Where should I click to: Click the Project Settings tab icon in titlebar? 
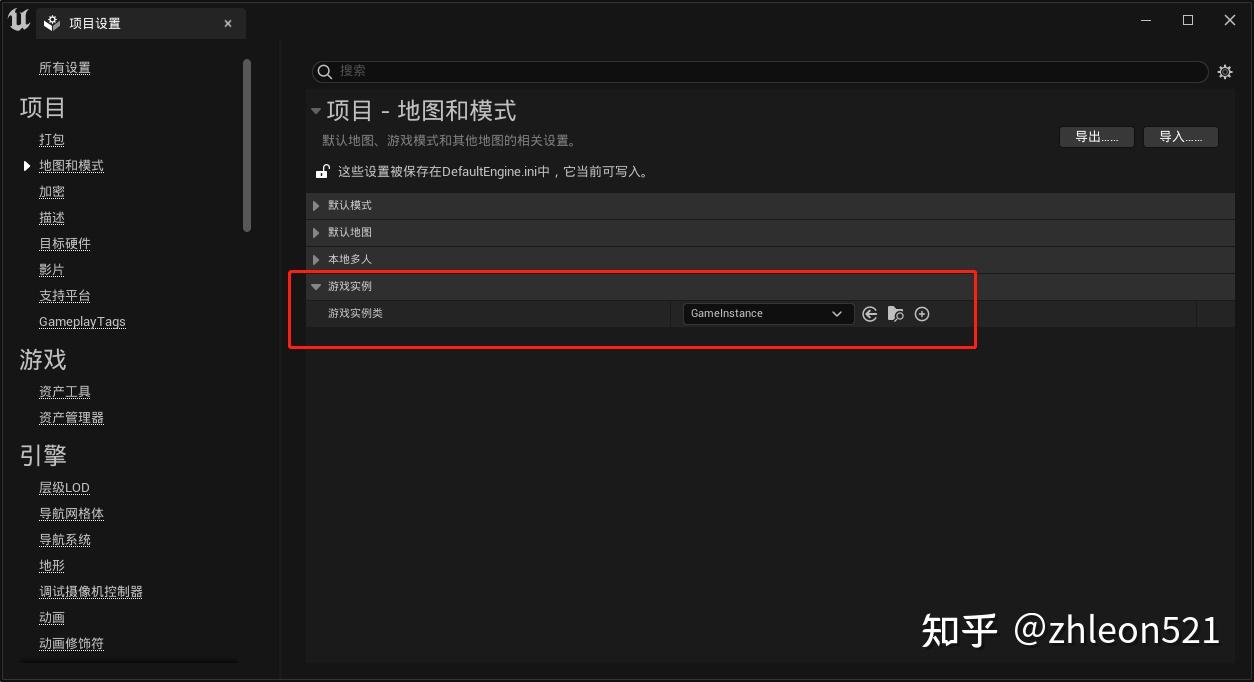51,22
